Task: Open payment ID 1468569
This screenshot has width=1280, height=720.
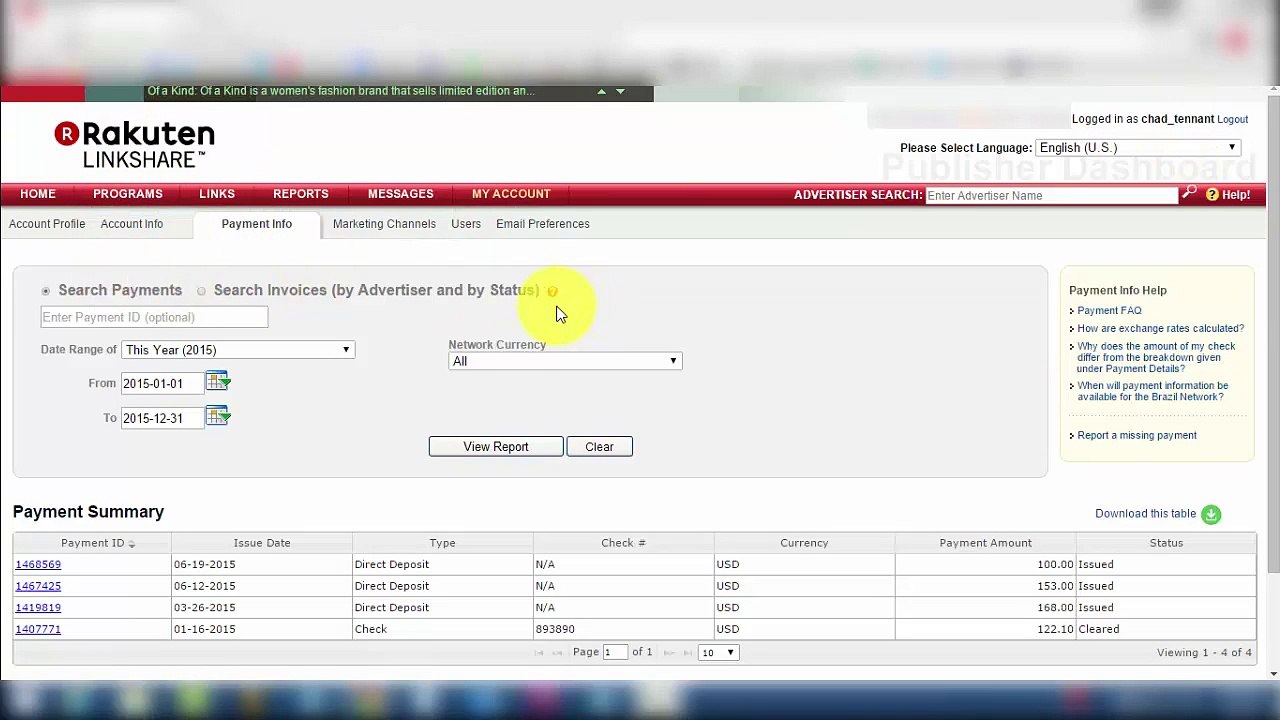Action: click(x=38, y=564)
